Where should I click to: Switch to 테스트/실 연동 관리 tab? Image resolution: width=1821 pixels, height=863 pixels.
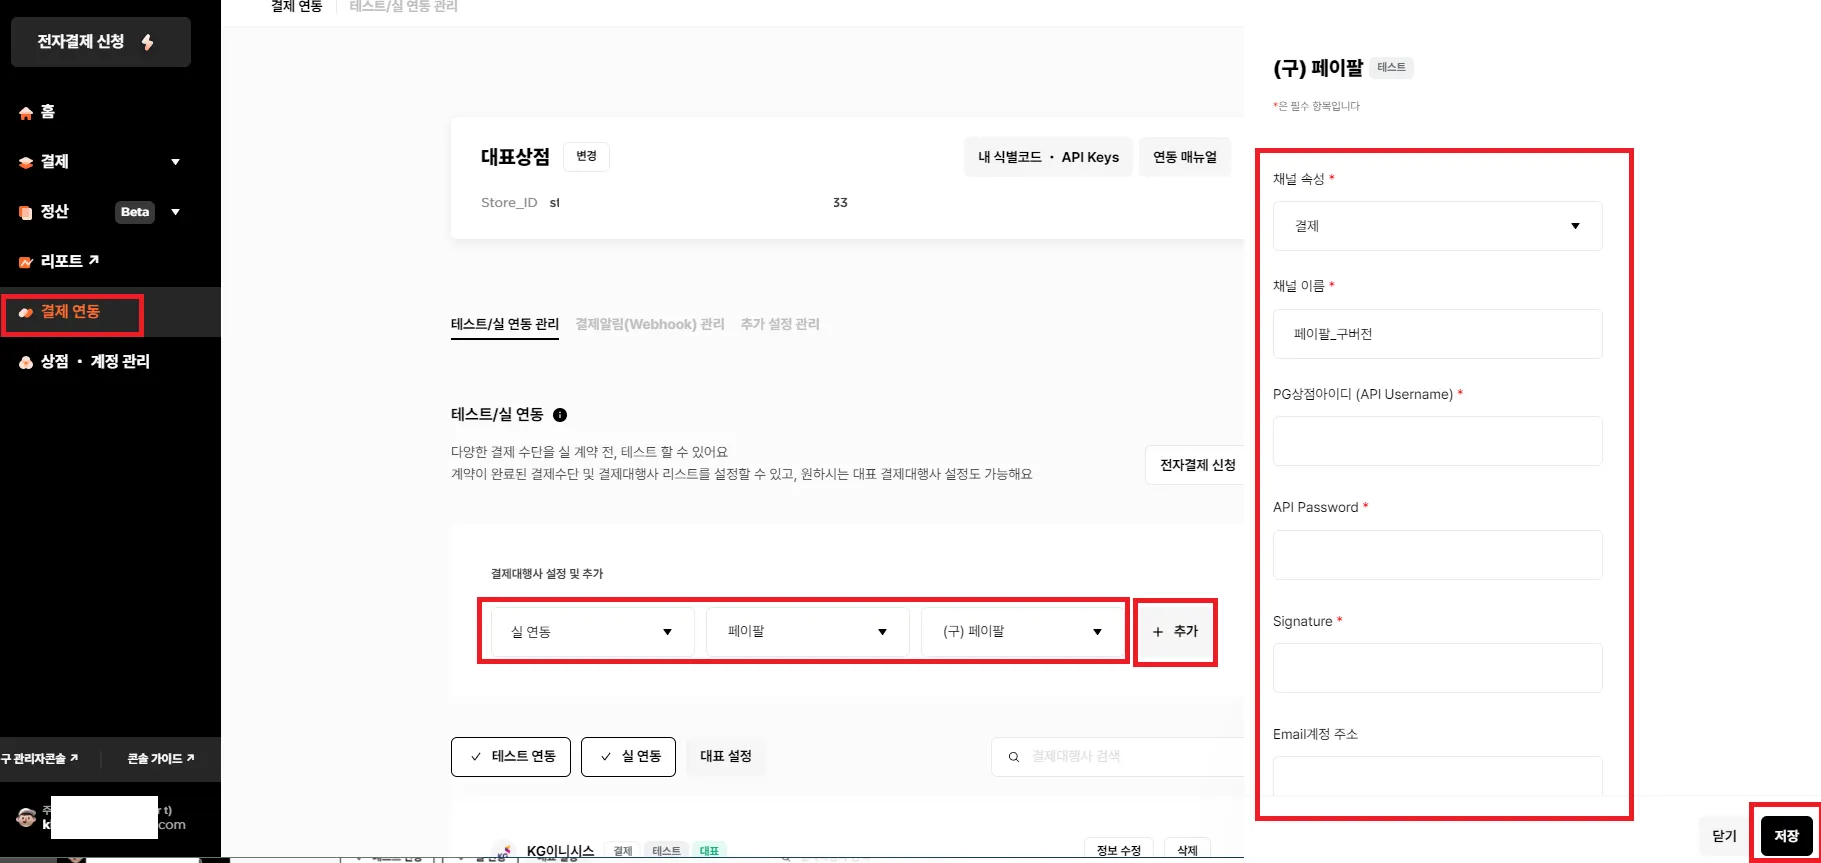coord(505,324)
